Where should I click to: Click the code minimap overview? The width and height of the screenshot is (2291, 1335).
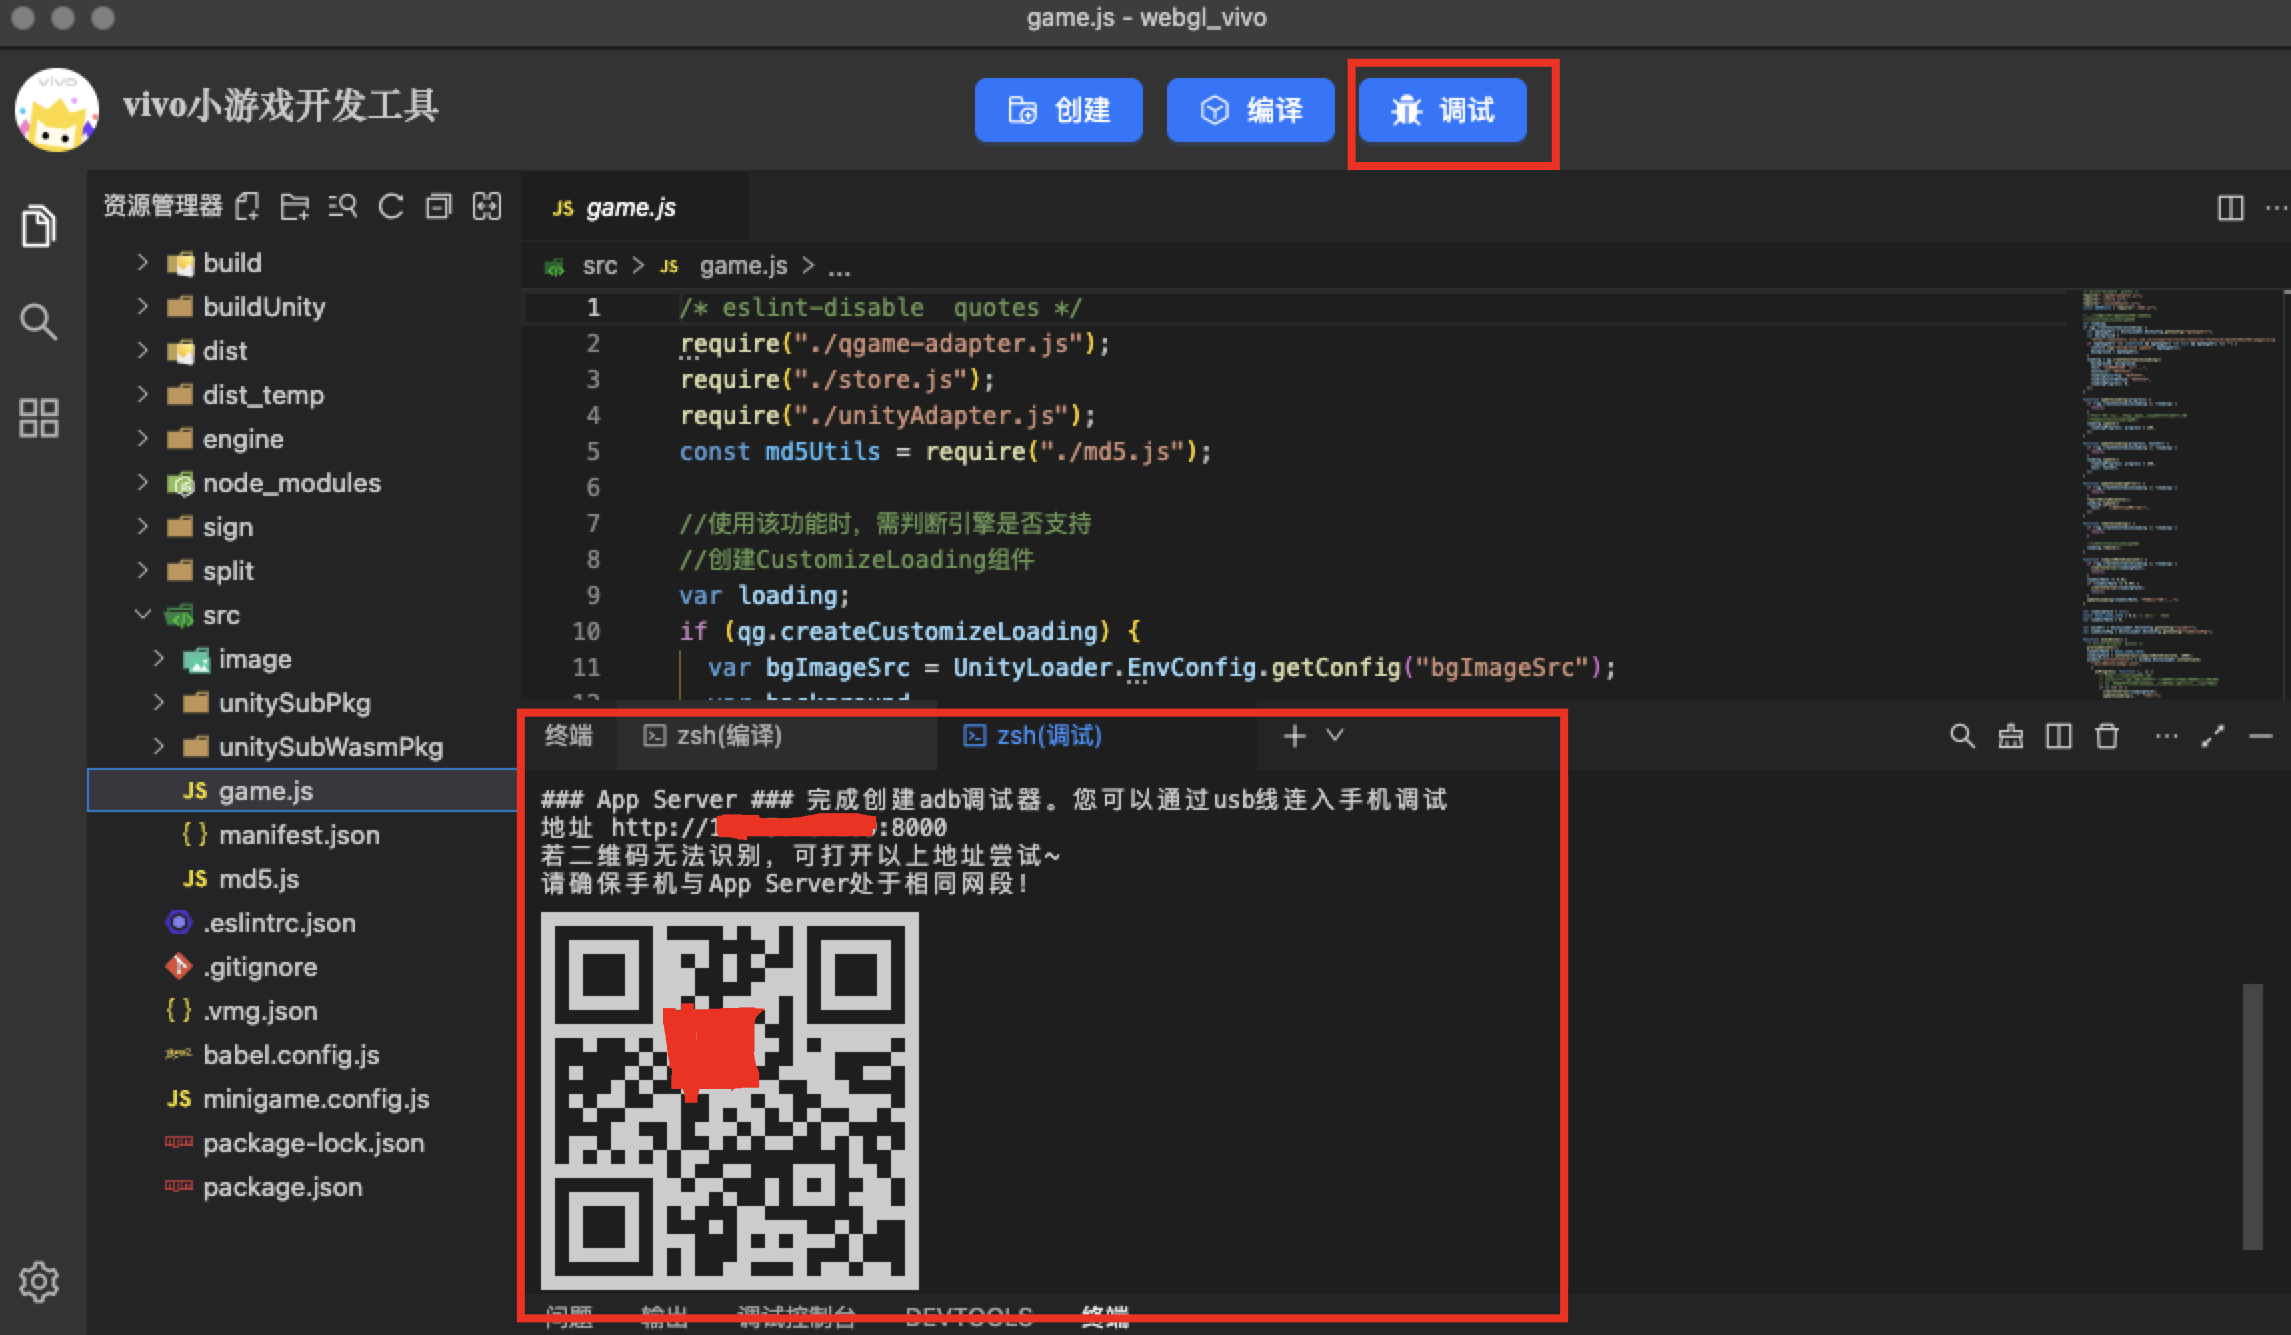[2178, 494]
